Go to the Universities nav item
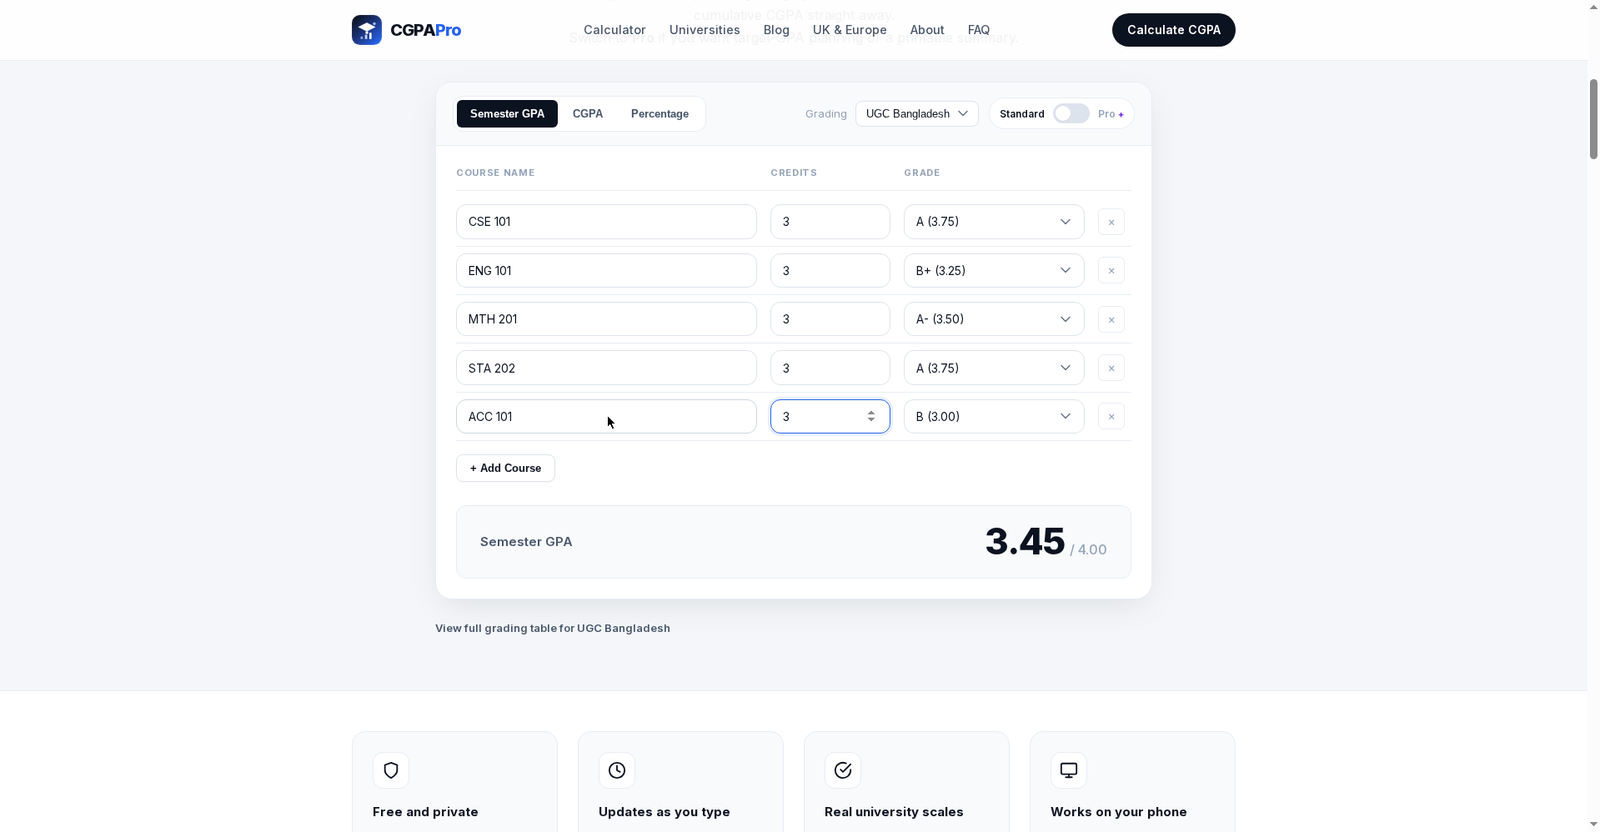The width and height of the screenshot is (1600, 832). tap(705, 30)
